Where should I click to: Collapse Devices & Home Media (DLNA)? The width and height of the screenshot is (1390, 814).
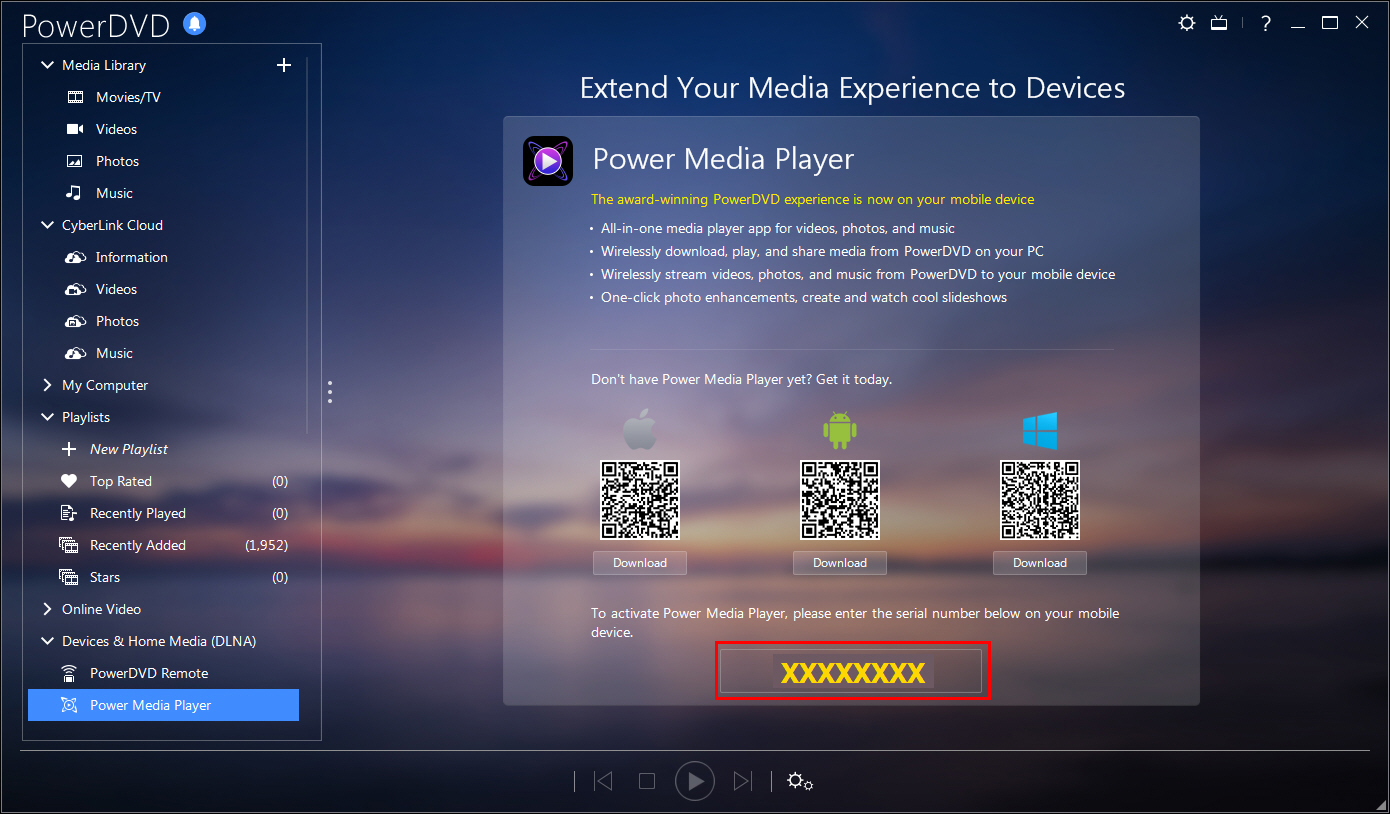47,641
